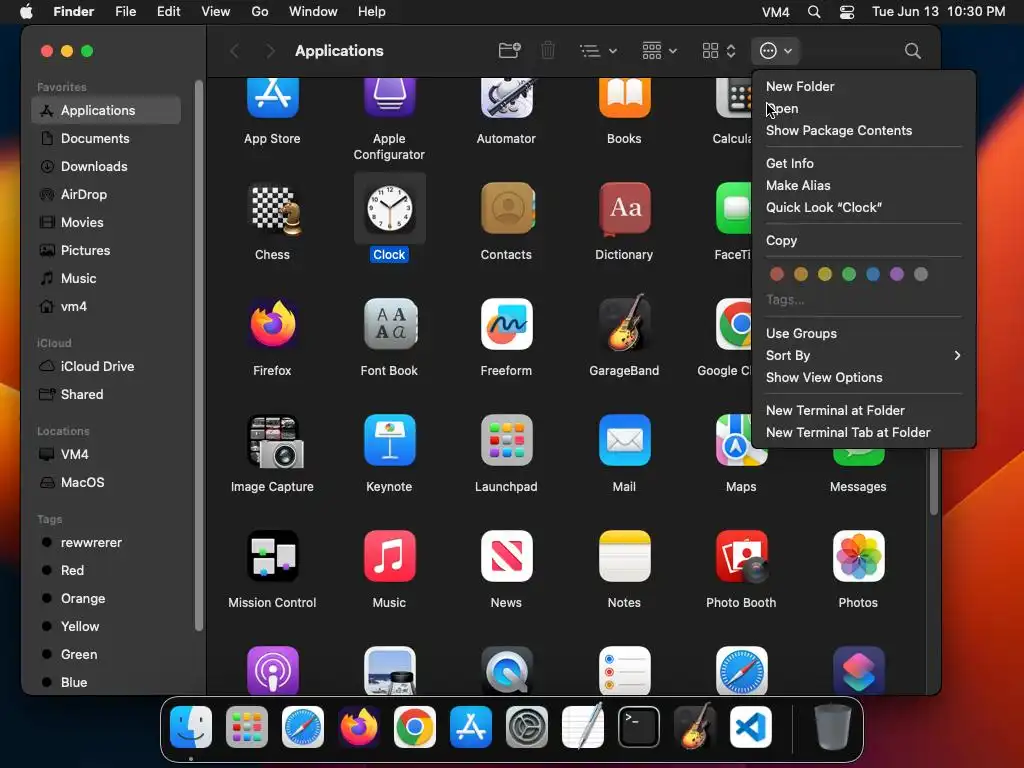Select the Orange tag in sidebar

coord(106,598)
